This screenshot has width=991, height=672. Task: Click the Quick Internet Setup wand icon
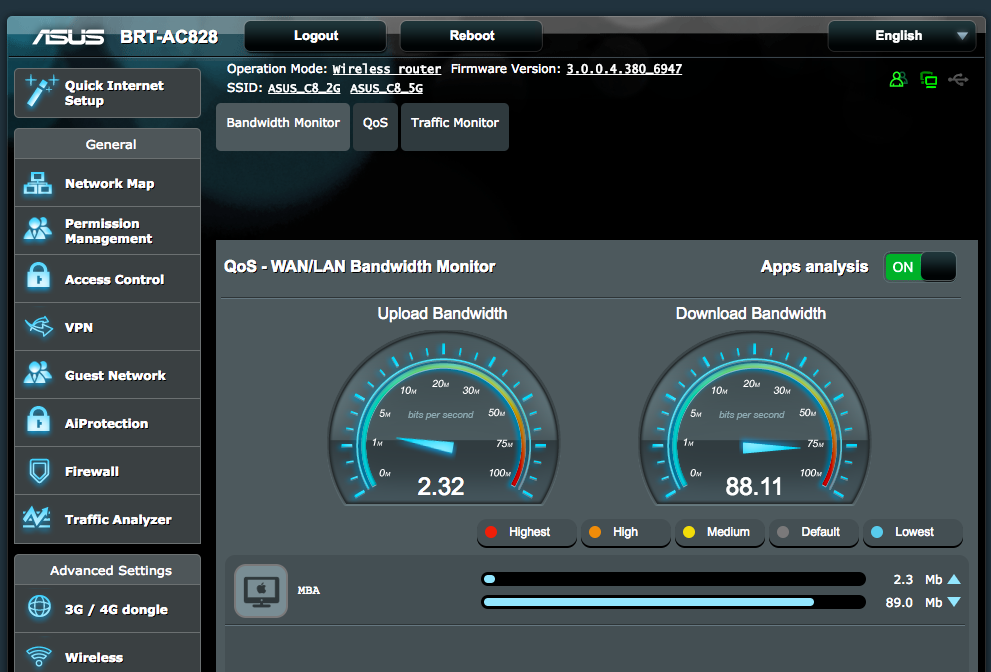pos(40,93)
